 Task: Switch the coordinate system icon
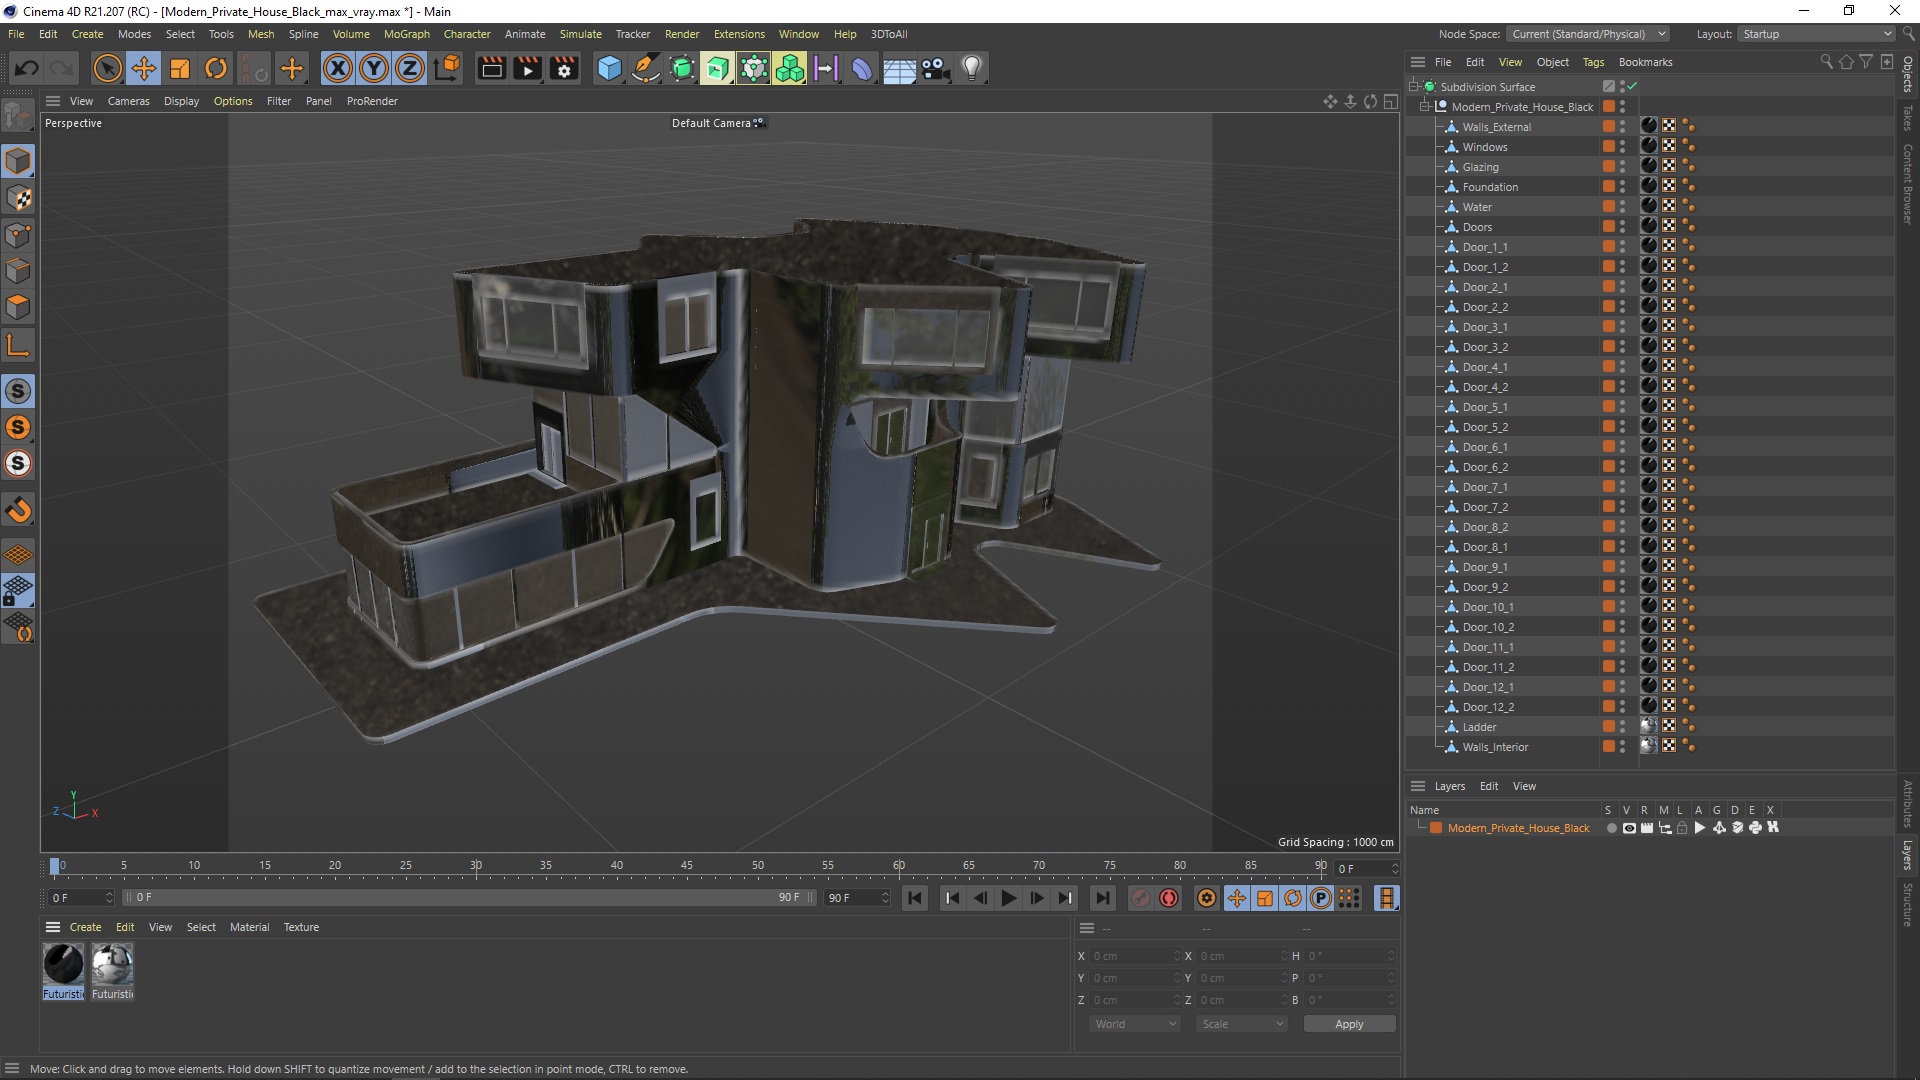447,68
